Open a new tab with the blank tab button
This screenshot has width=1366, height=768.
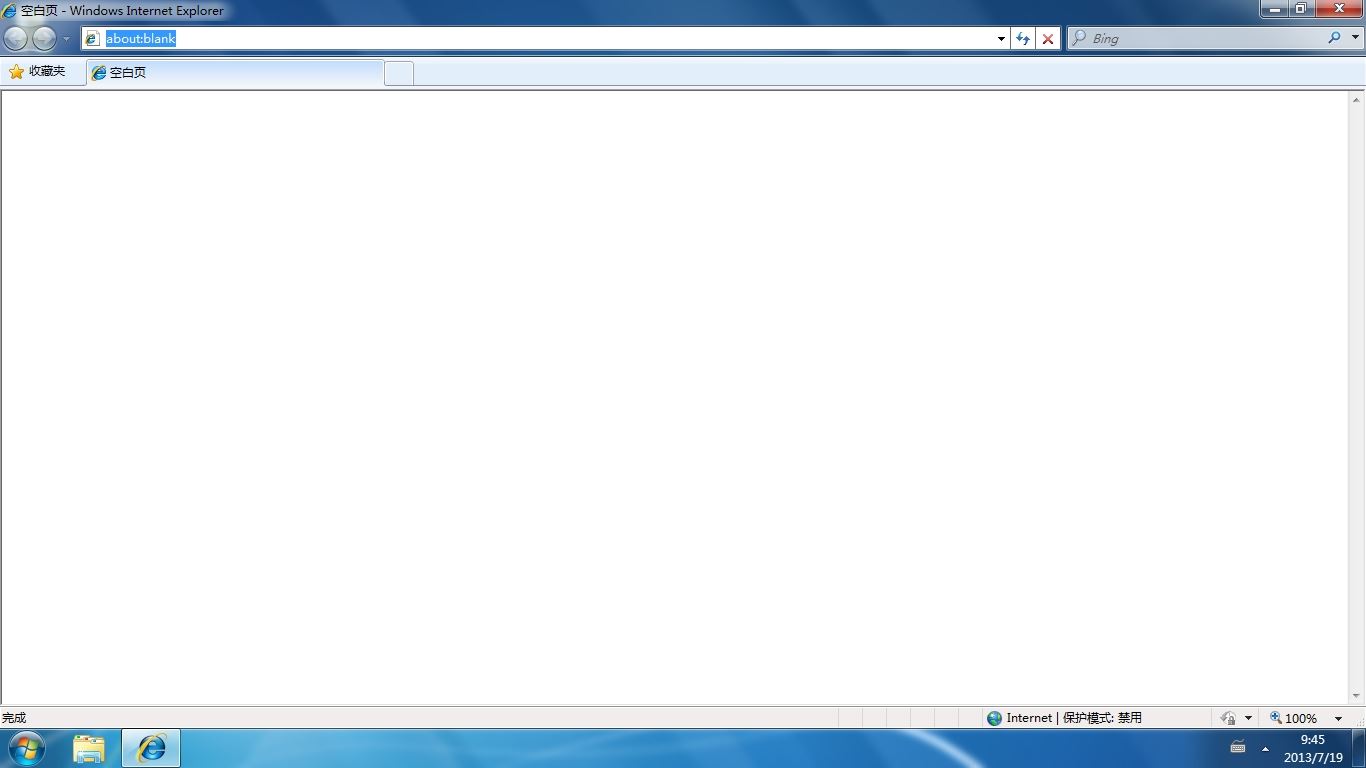pos(399,73)
